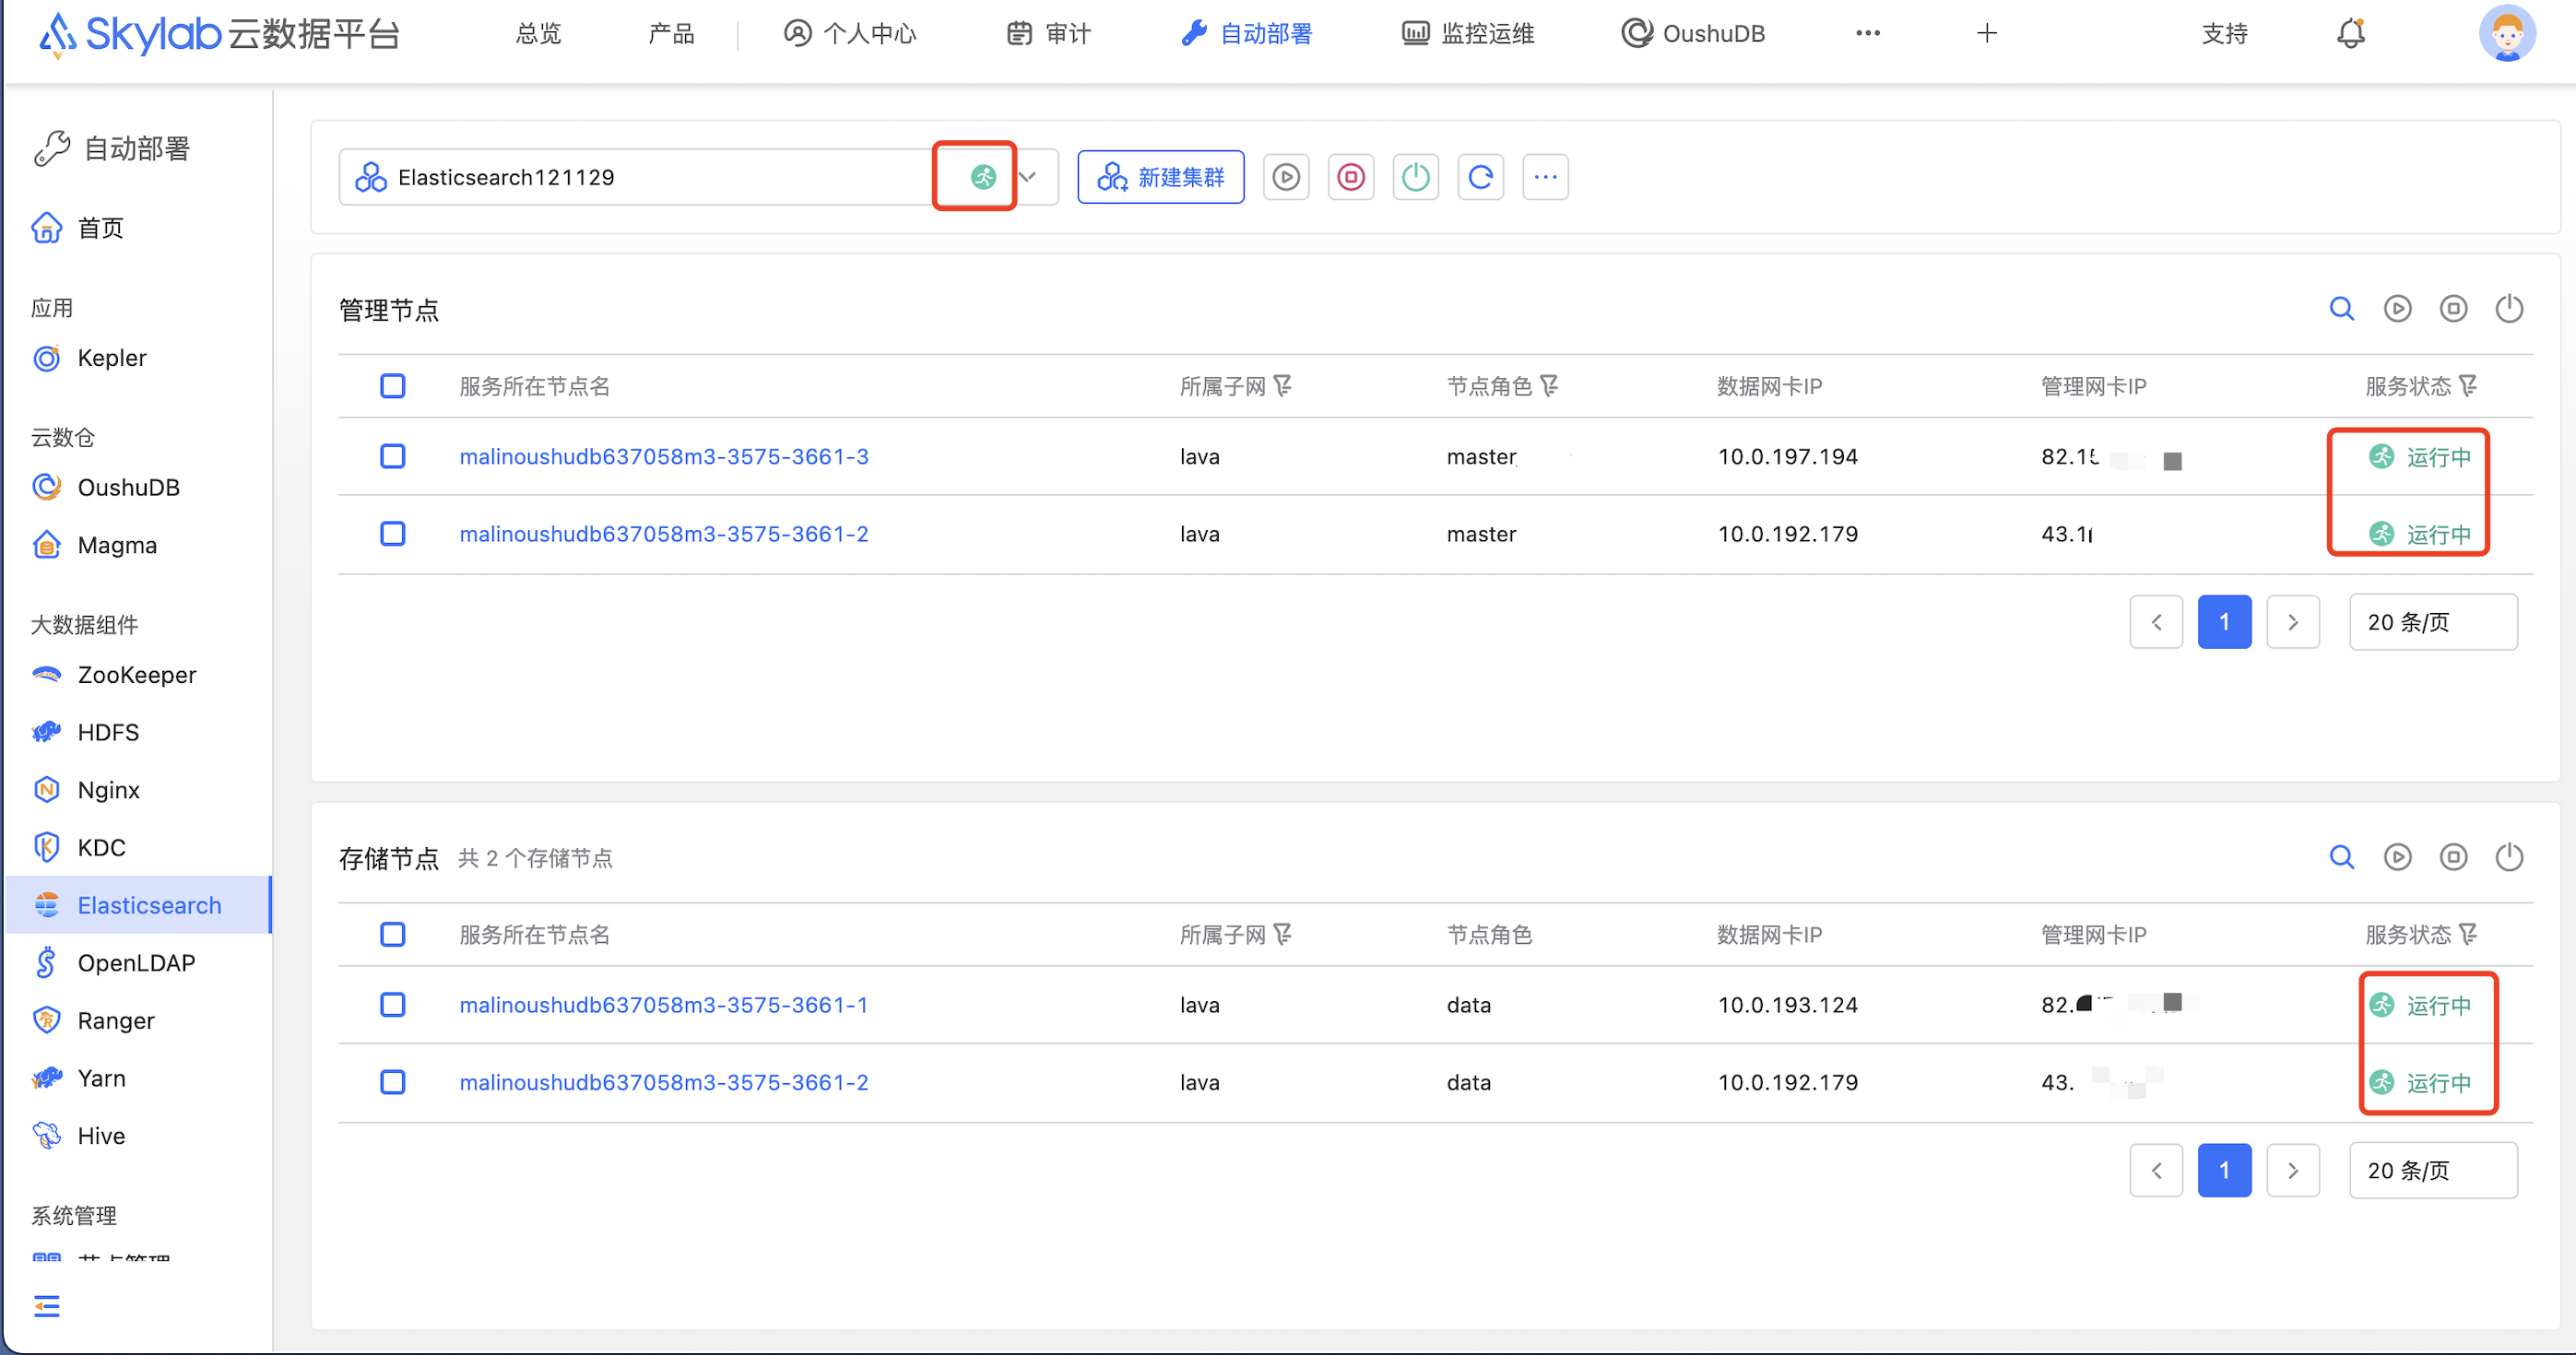Click the refresh cluster icon

click(x=1481, y=178)
